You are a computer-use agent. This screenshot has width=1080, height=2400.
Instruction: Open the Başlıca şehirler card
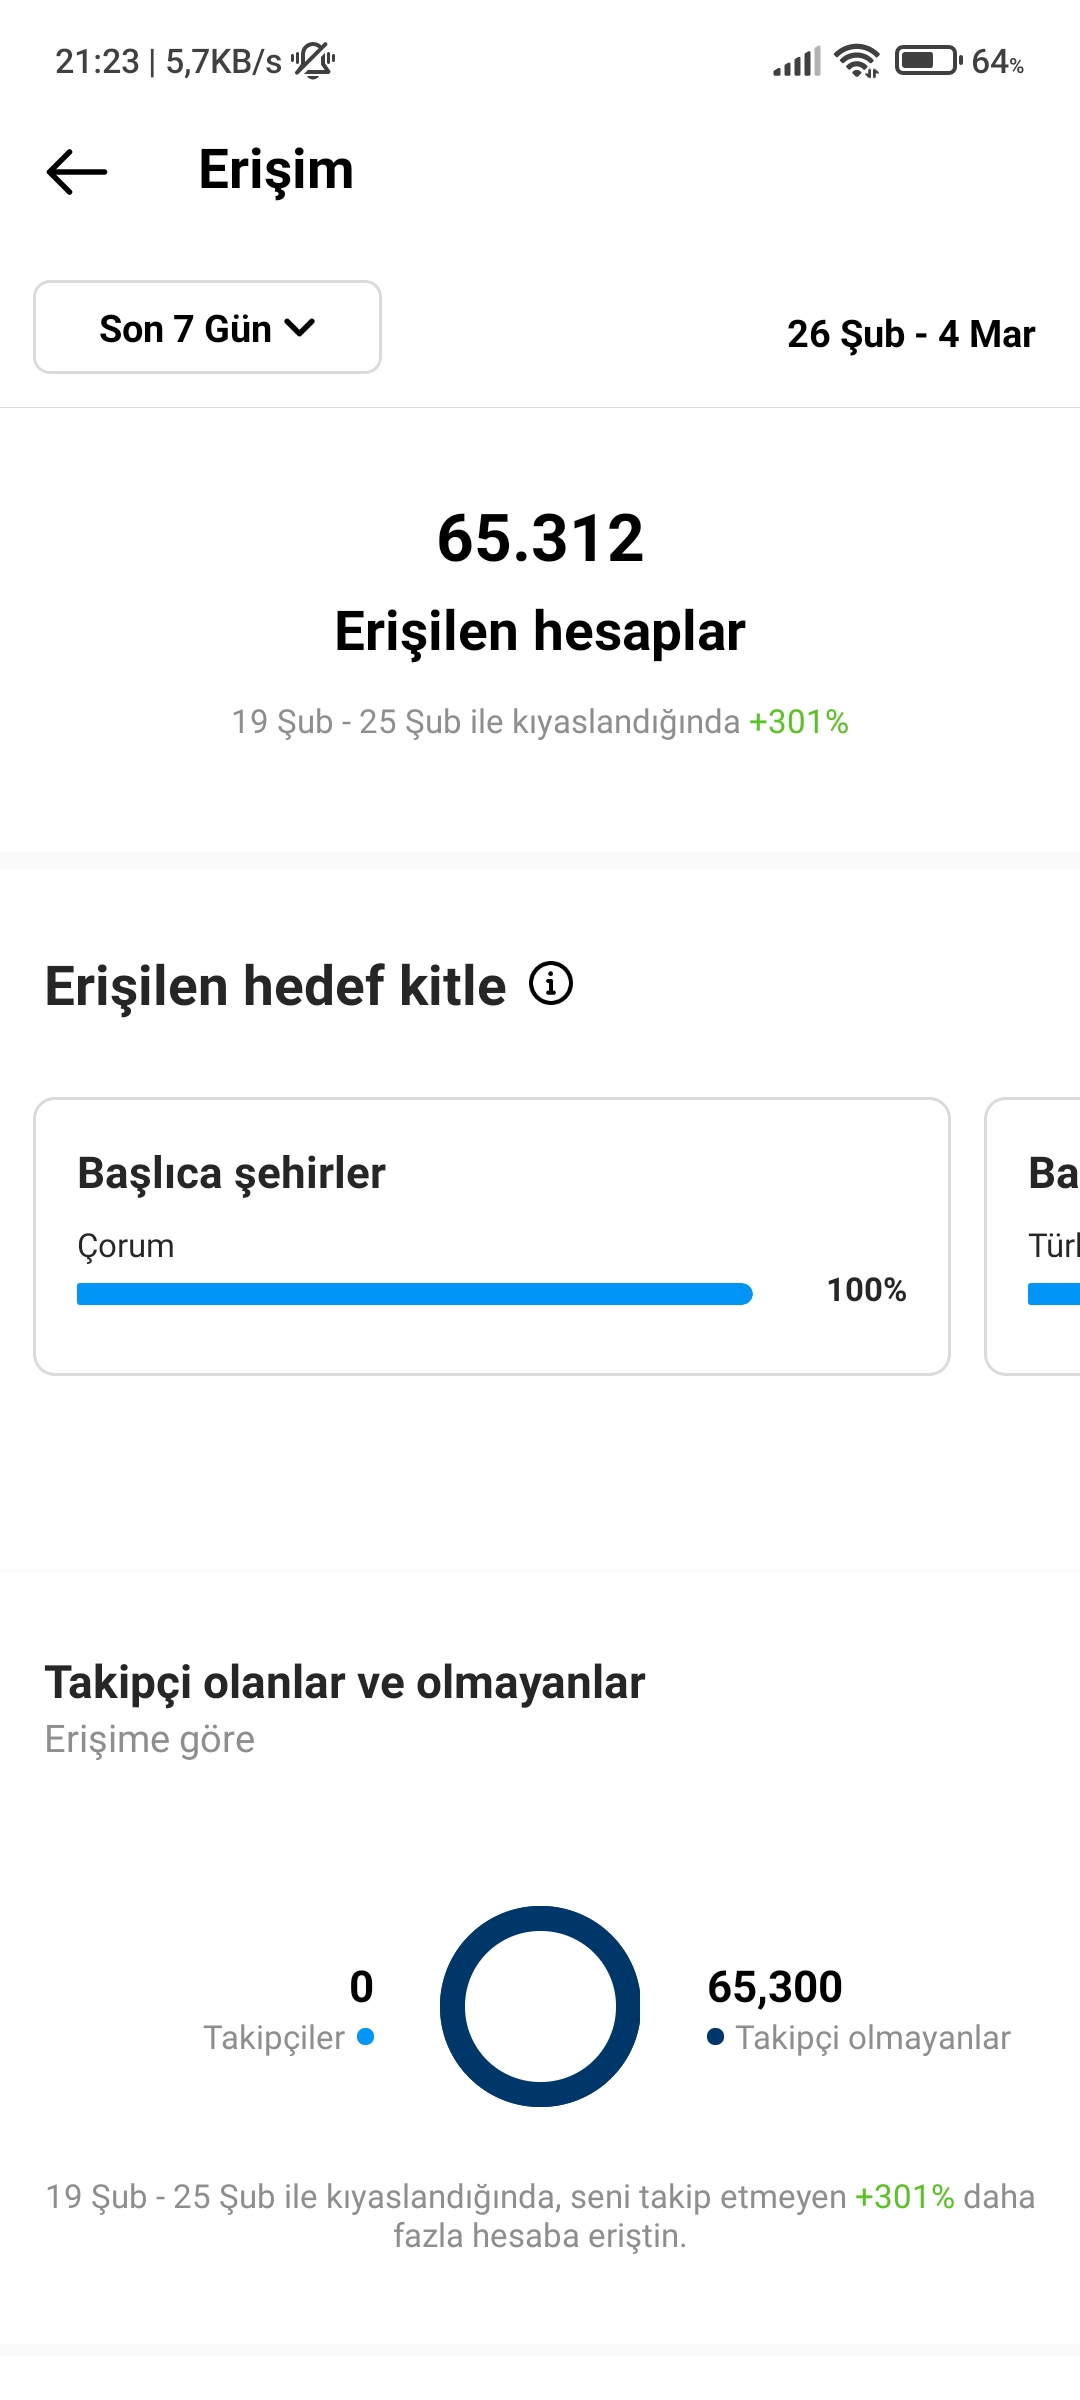point(492,1236)
